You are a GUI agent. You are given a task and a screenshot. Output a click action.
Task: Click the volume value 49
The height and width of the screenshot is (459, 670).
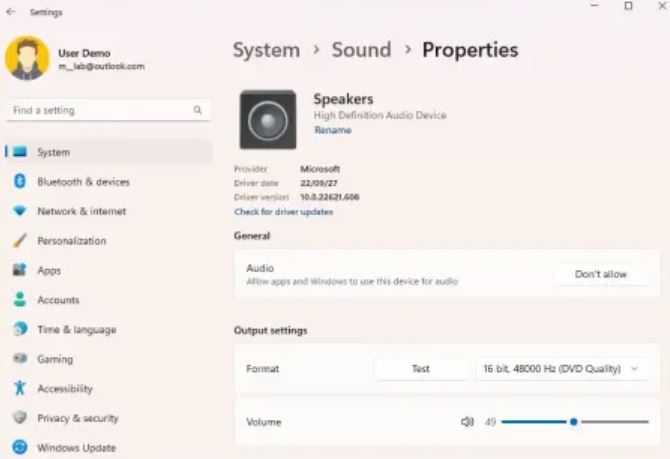[x=491, y=422]
